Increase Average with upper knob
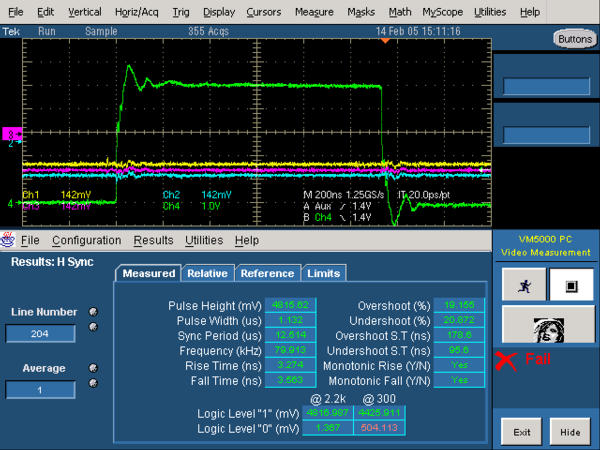This screenshot has height=450, width=600. tap(93, 368)
